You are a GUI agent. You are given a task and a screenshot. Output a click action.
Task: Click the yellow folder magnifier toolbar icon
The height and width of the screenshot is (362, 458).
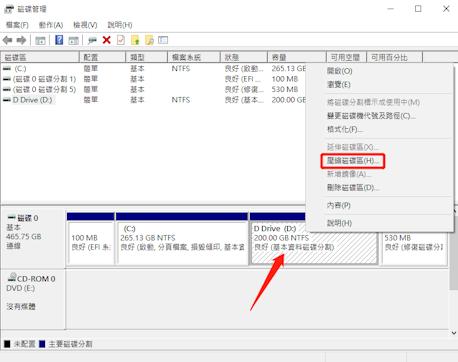click(x=149, y=40)
